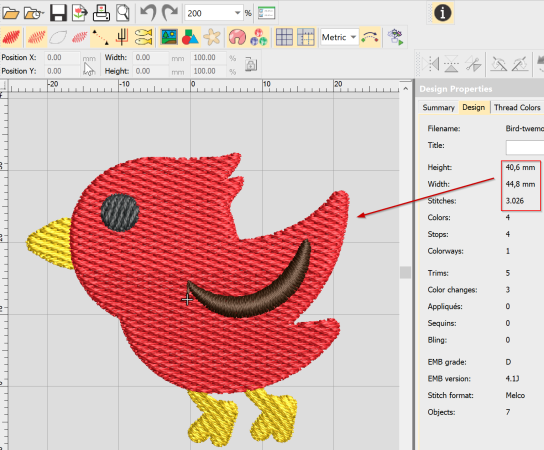This screenshot has height=450, width=544.
Task: Toggle the TrueView red leaf icon
Action: (x=11, y=37)
